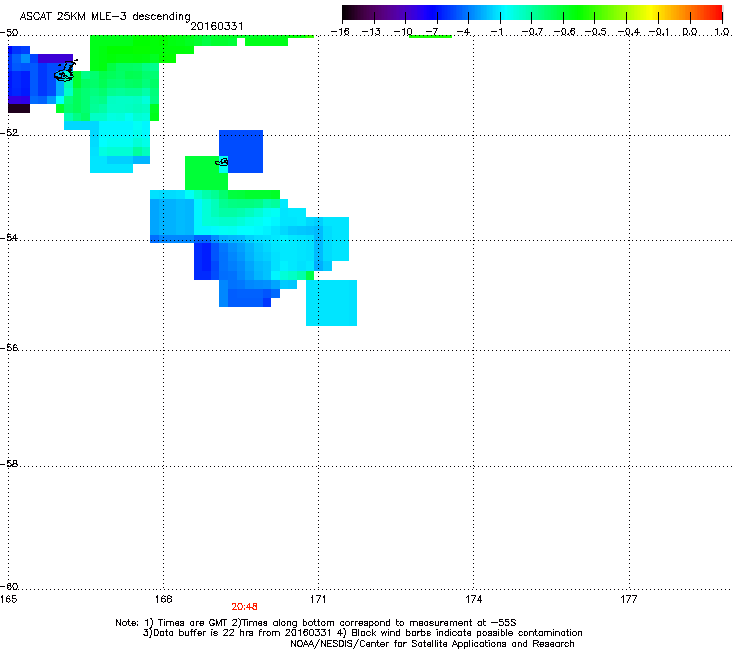This screenshot has height=650, width=740.
Task: Click the yellow section of the color bar
Action: tap(651, 12)
